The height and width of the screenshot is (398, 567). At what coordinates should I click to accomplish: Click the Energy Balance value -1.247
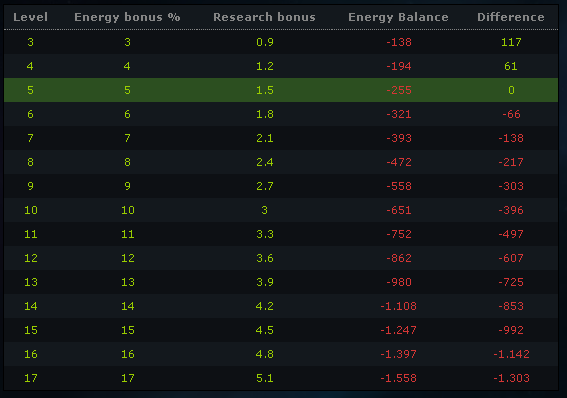point(398,330)
